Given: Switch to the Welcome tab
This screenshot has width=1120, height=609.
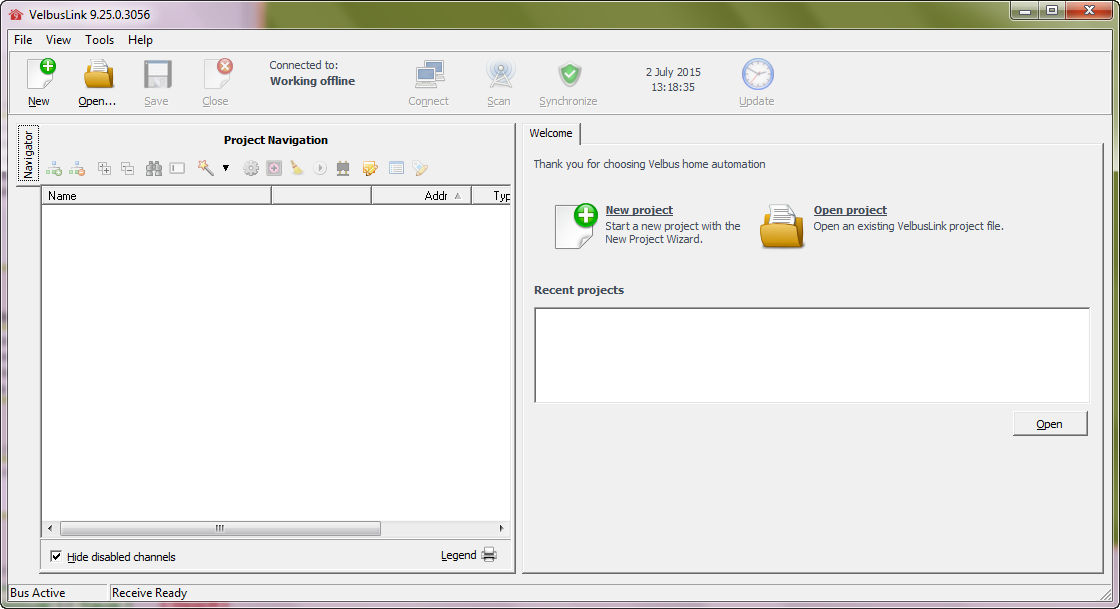Looking at the screenshot, I should coord(551,133).
